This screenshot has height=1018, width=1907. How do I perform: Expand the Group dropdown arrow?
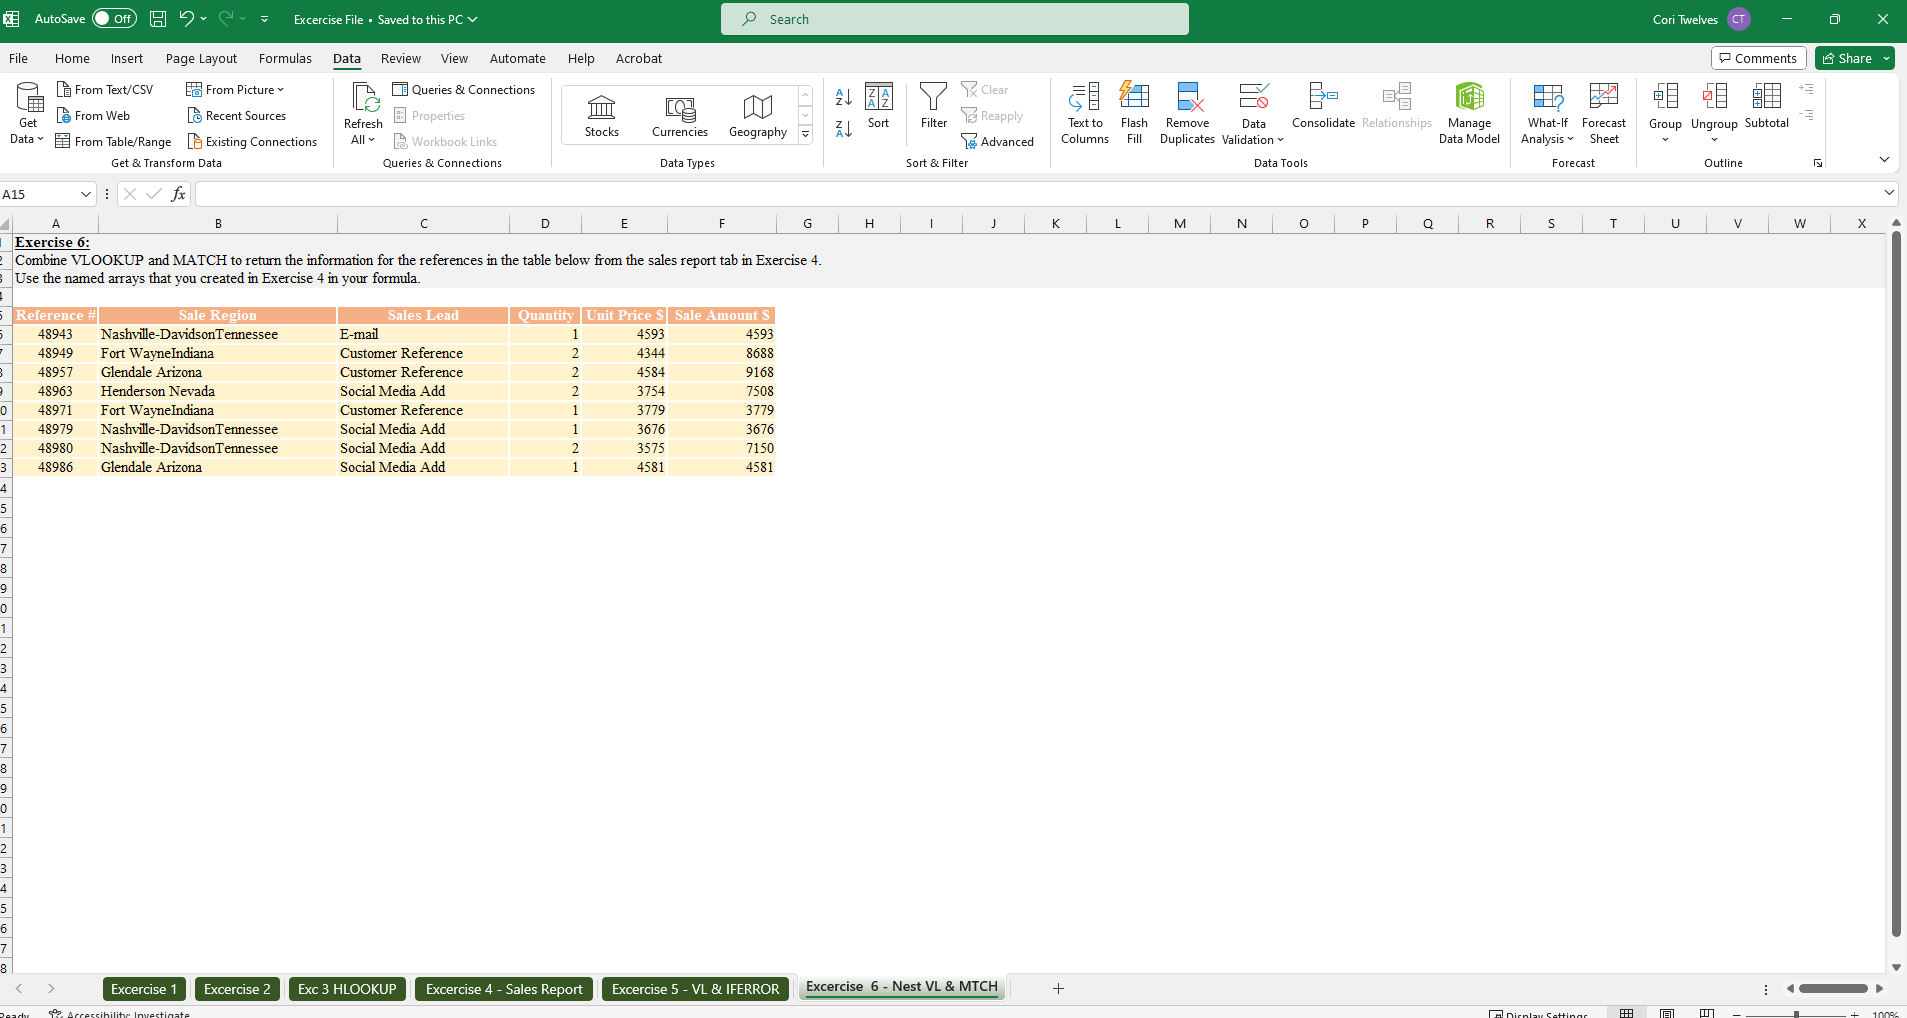click(1665, 140)
